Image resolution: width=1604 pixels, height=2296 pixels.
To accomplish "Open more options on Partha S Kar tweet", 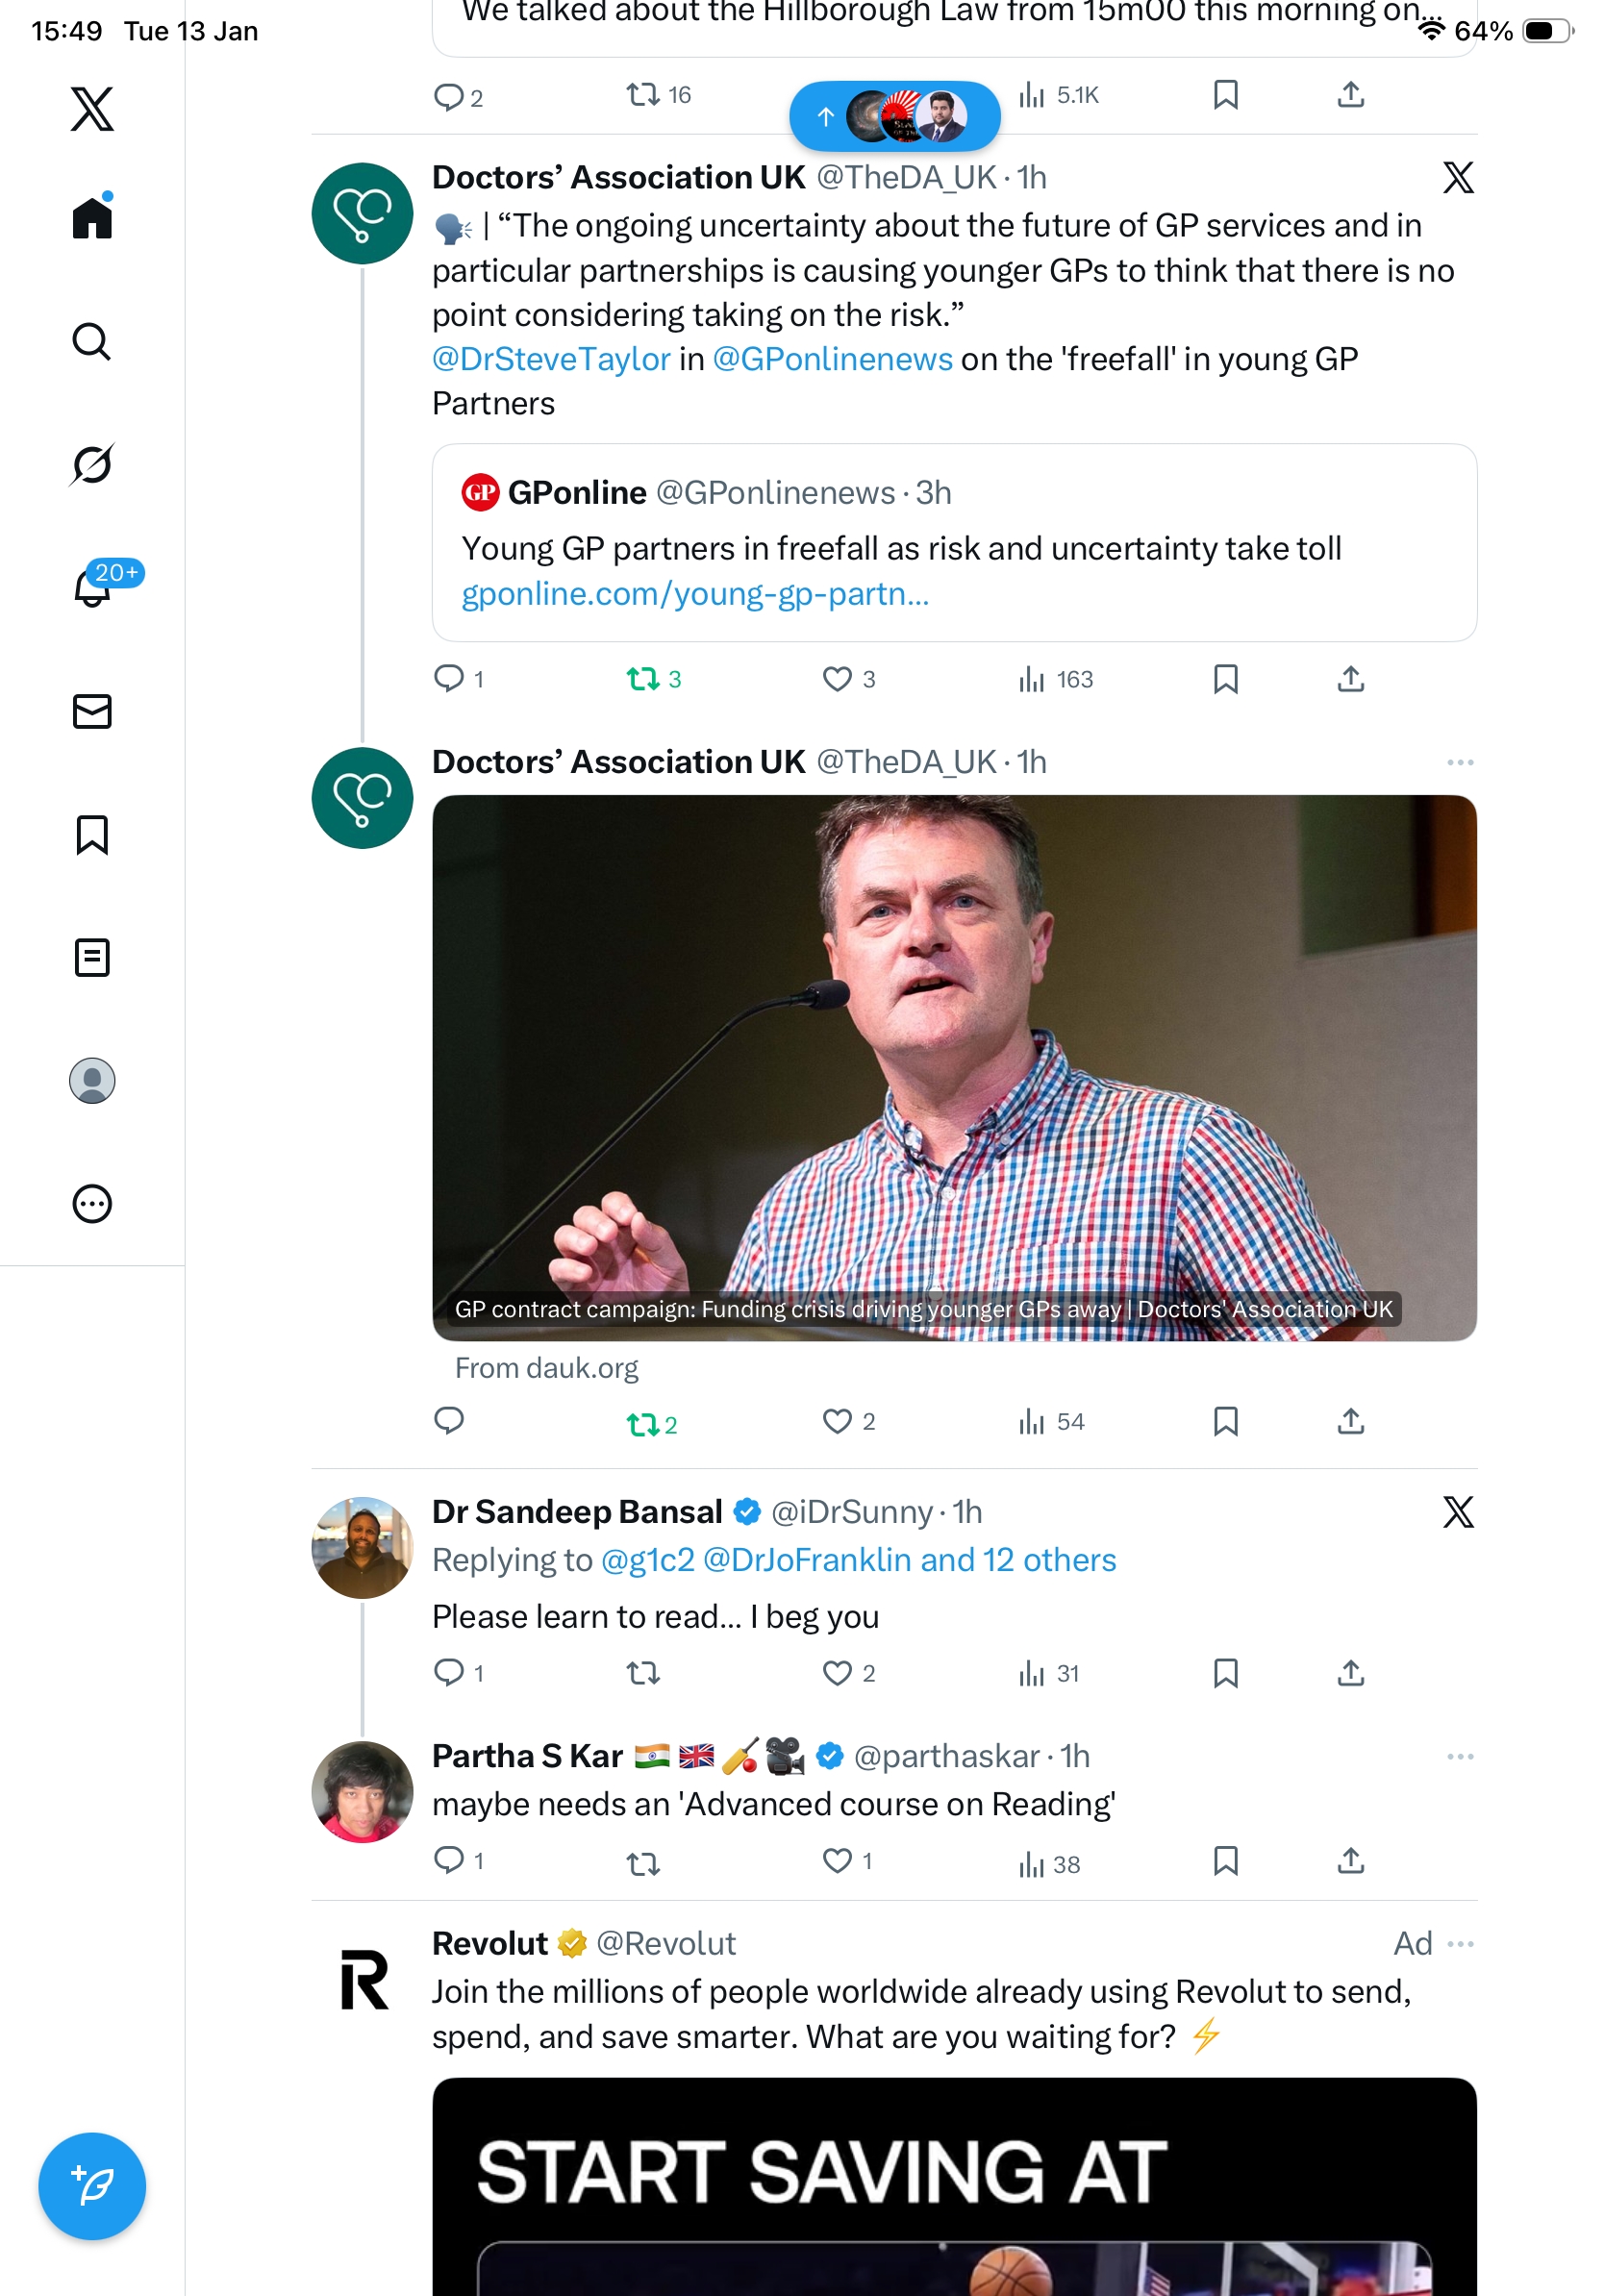I will [x=1459, y=1757].
